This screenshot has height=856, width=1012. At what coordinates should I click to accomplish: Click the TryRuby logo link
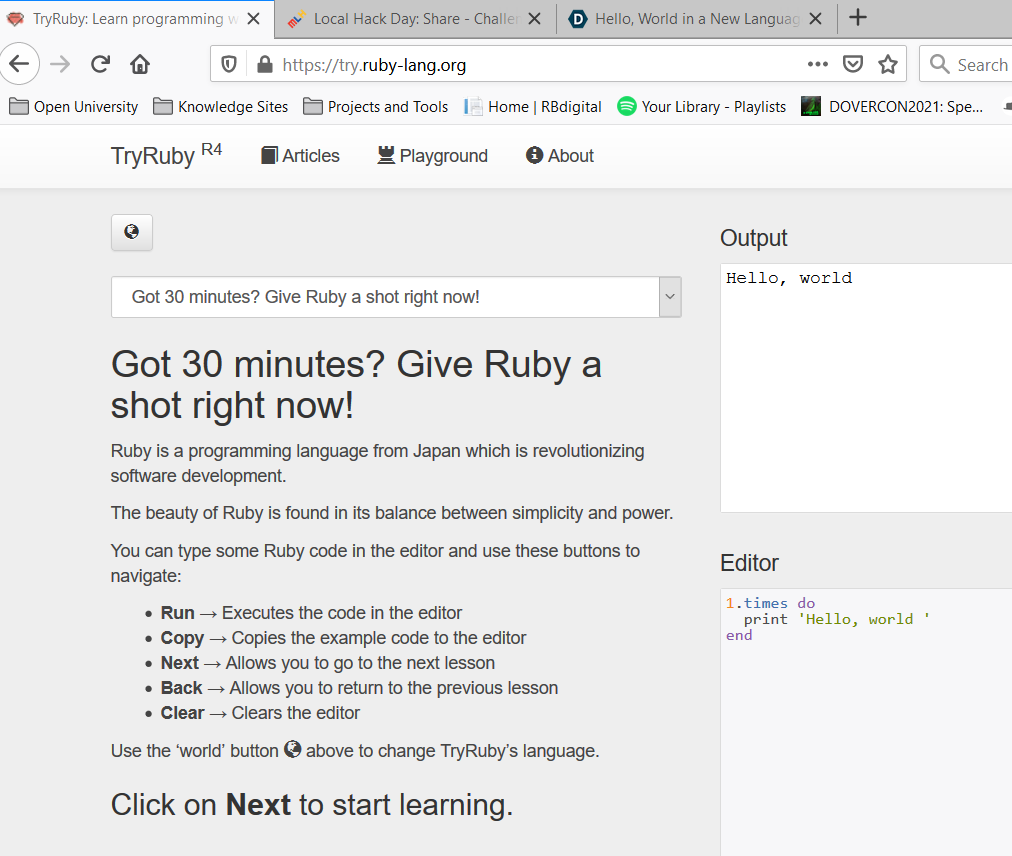pos(166,156)
